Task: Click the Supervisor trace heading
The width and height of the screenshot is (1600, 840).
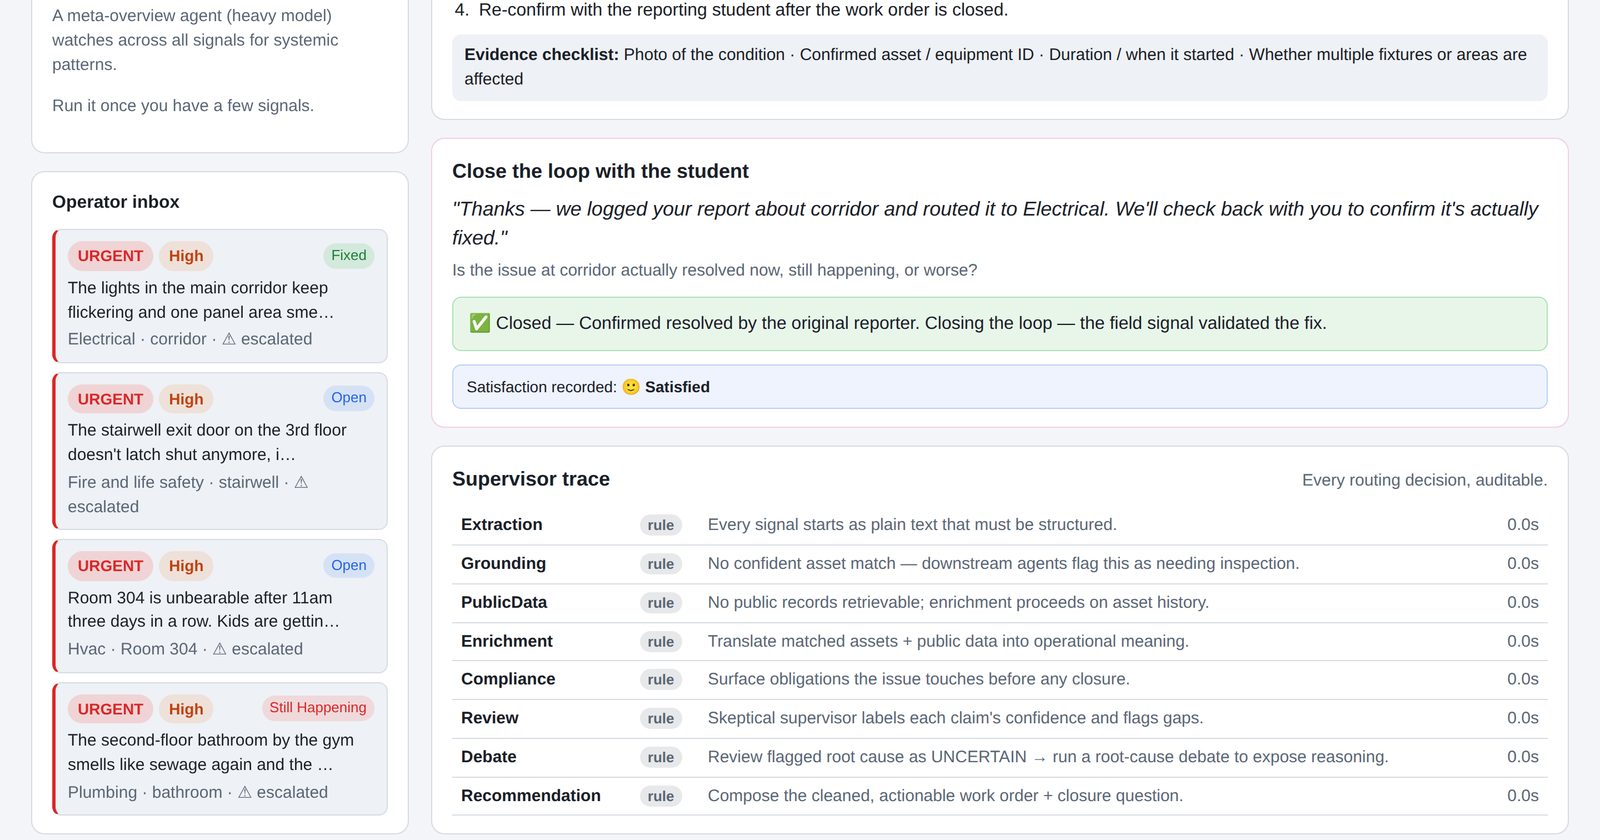Action: coord(531,479)
